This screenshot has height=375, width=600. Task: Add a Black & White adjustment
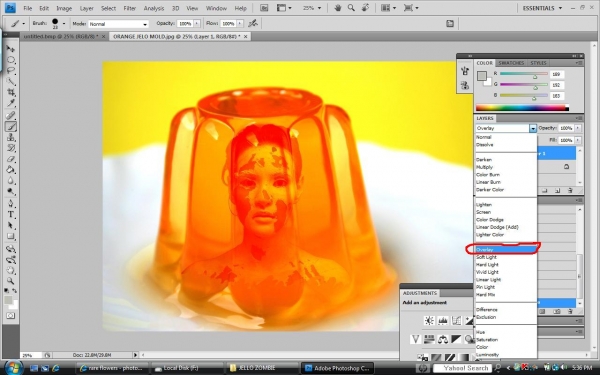pyautogui.click(x=456, y=339)
